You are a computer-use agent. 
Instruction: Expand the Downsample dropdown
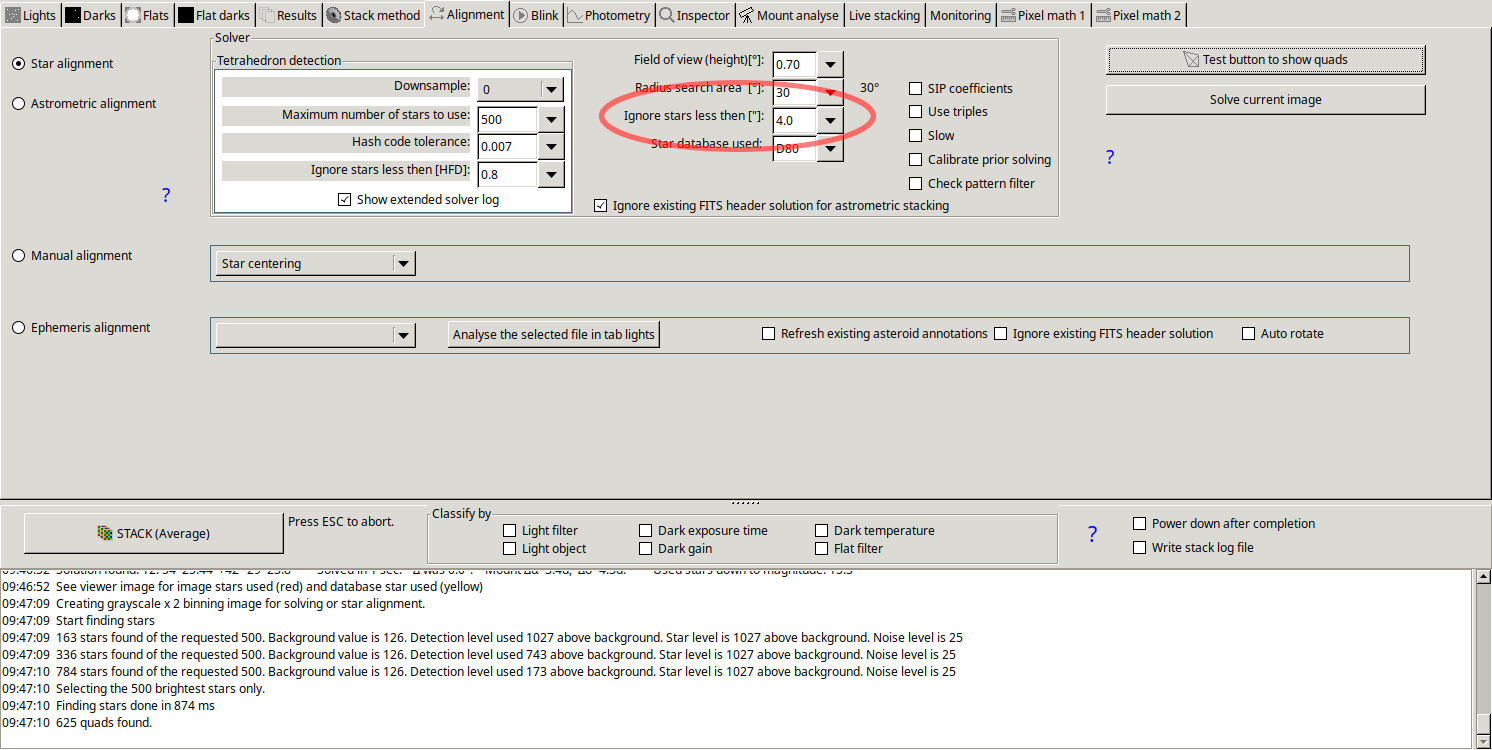(552, 89)
